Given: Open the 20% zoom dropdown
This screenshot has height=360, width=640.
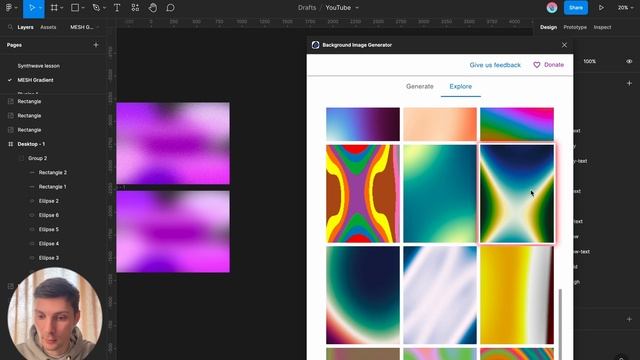Looking at the screenshot, I should pyautogui.click(x=625, y=8).
